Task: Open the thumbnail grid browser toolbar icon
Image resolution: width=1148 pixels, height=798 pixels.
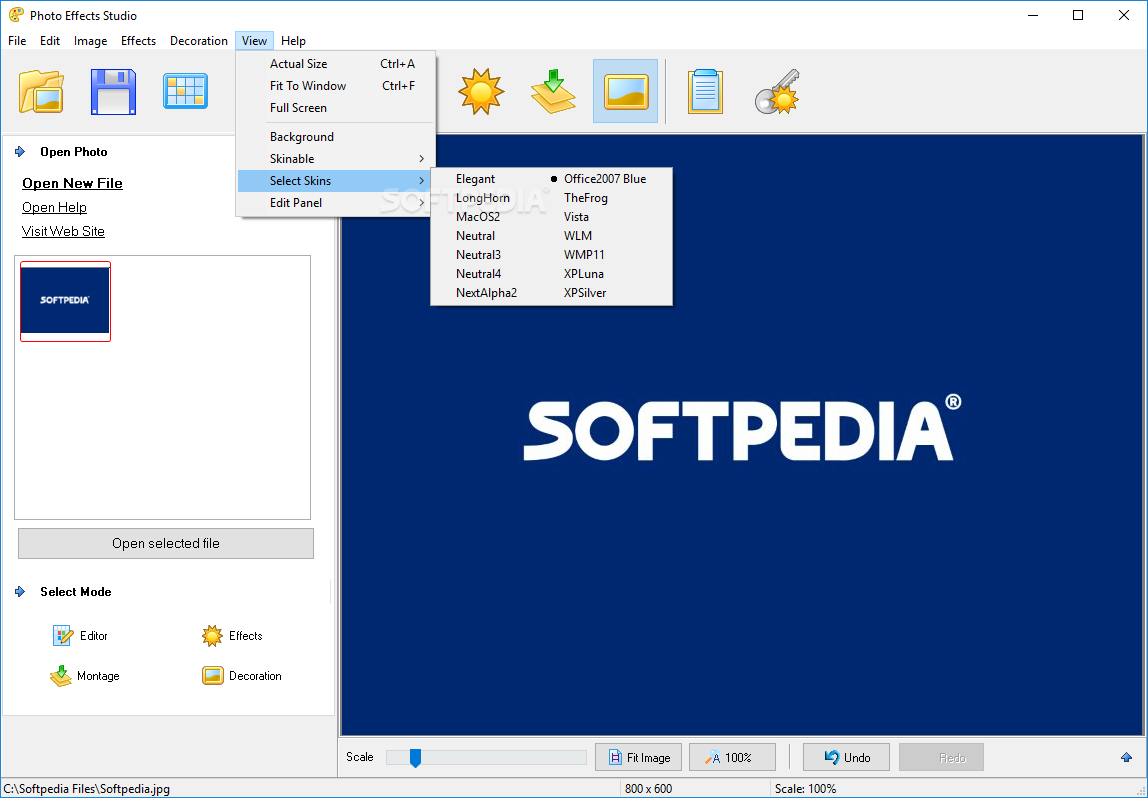Action: click(x=185, y=92)
